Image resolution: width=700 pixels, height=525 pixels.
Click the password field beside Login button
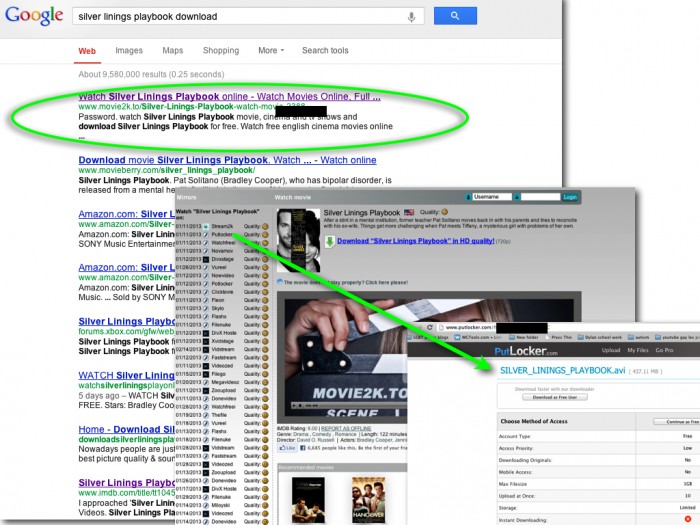540,197
